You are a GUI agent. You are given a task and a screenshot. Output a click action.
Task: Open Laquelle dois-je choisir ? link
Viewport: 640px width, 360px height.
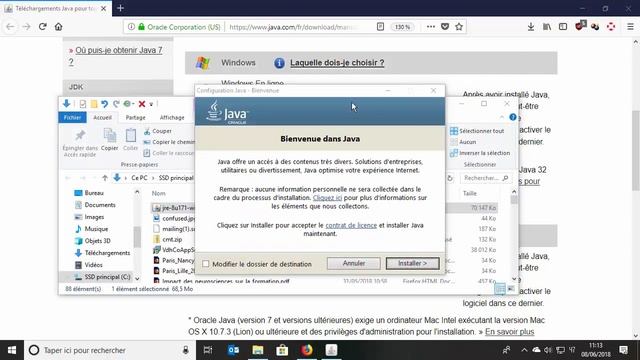[337, 63]
